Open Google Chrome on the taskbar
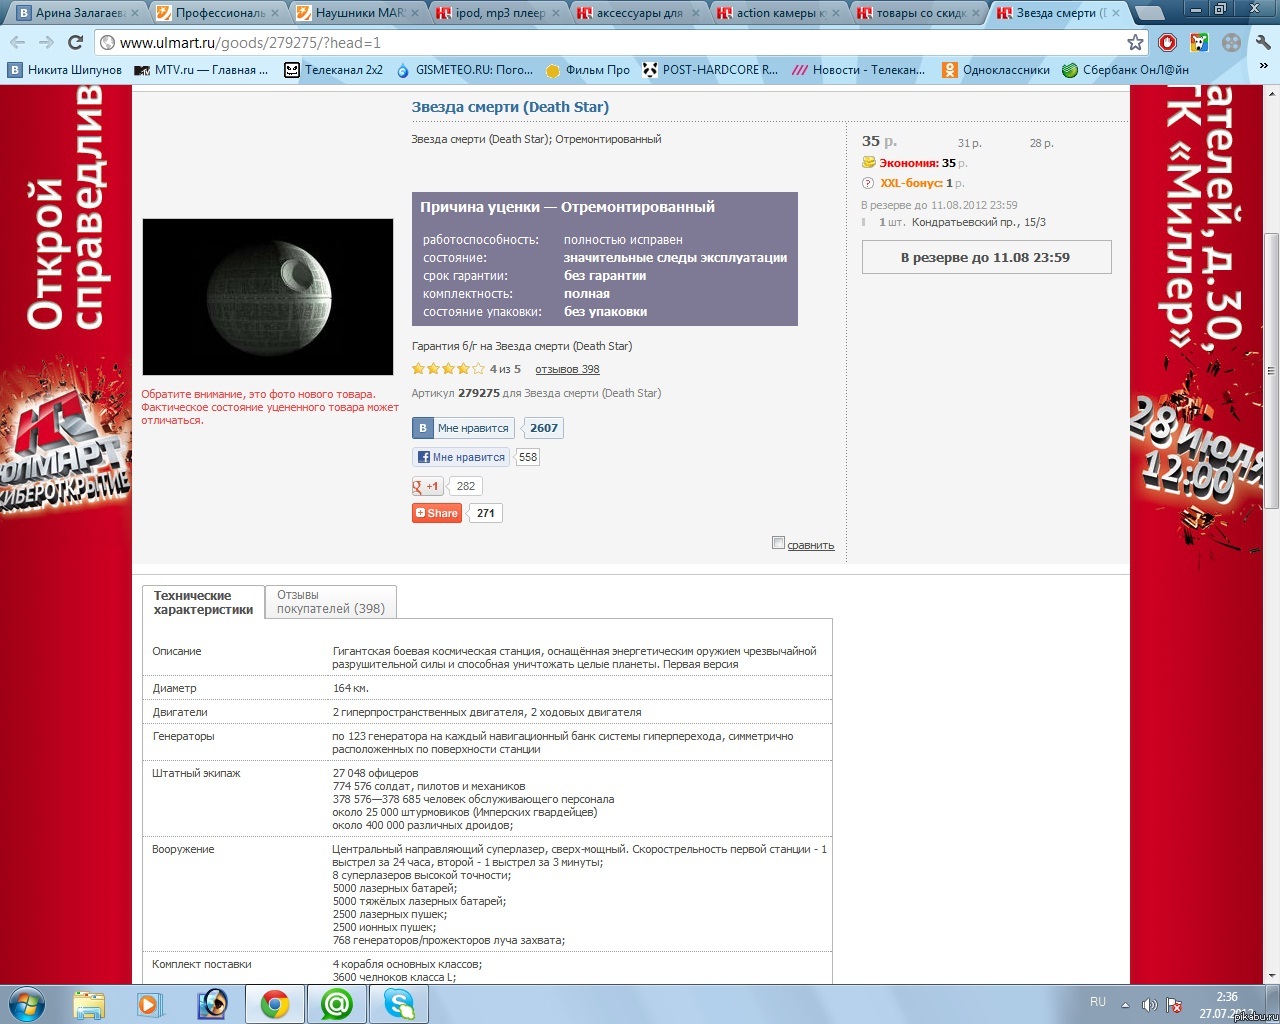Screen dimensions: 1280x1024 tap(275, 1004)
